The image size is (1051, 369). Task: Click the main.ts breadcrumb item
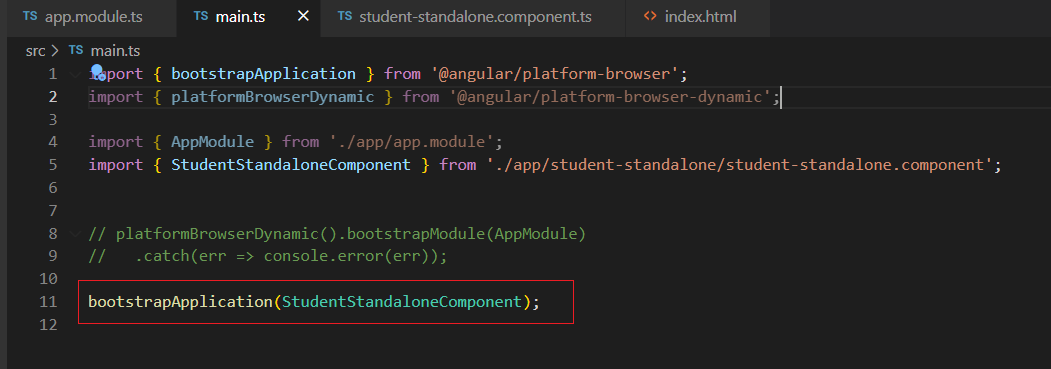coord(115,50)
